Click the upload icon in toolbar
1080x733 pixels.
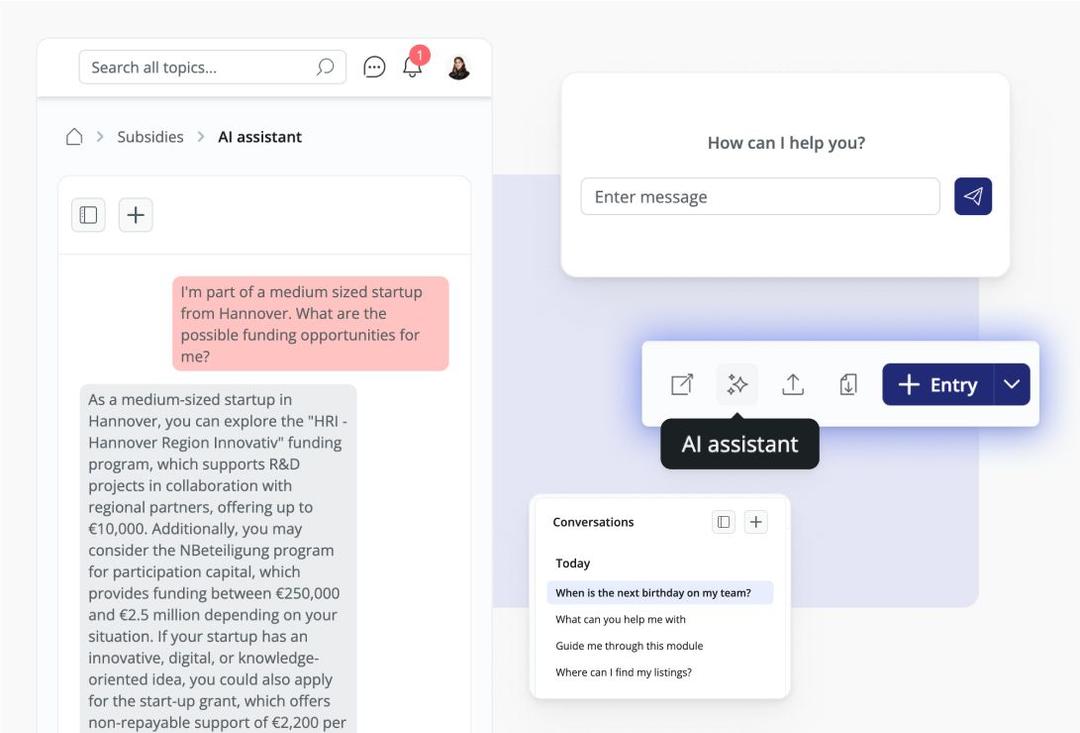pyautogui.click(x=793, y=385)
